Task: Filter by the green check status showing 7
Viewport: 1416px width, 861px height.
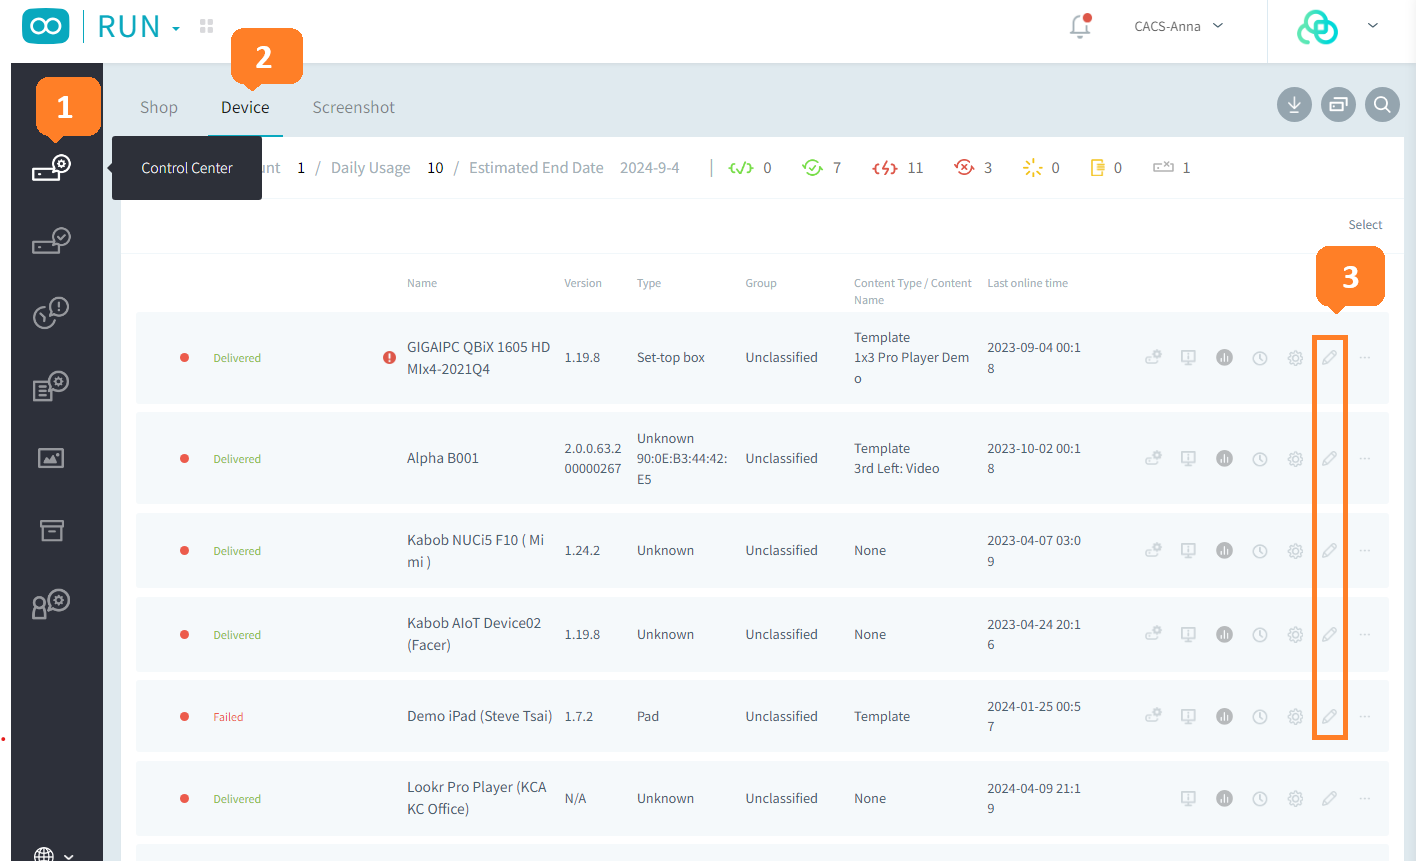Action: click(x=822, y=168)
